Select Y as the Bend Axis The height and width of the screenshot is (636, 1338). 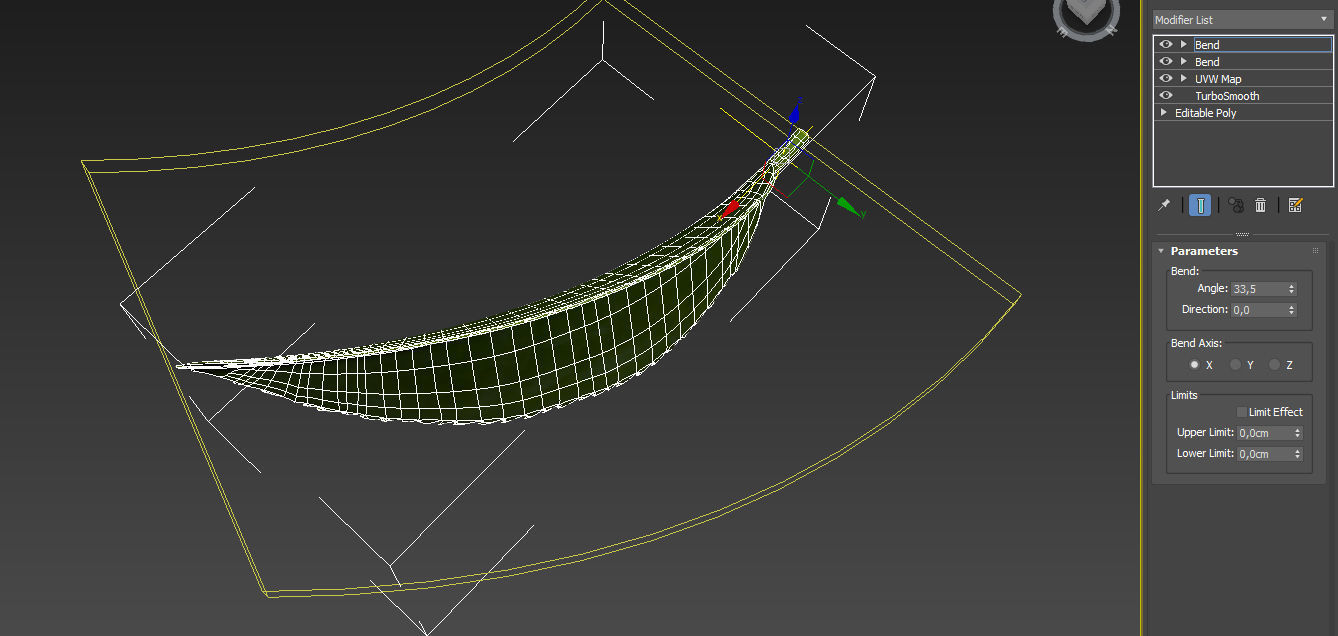[x=1235, y=365]
